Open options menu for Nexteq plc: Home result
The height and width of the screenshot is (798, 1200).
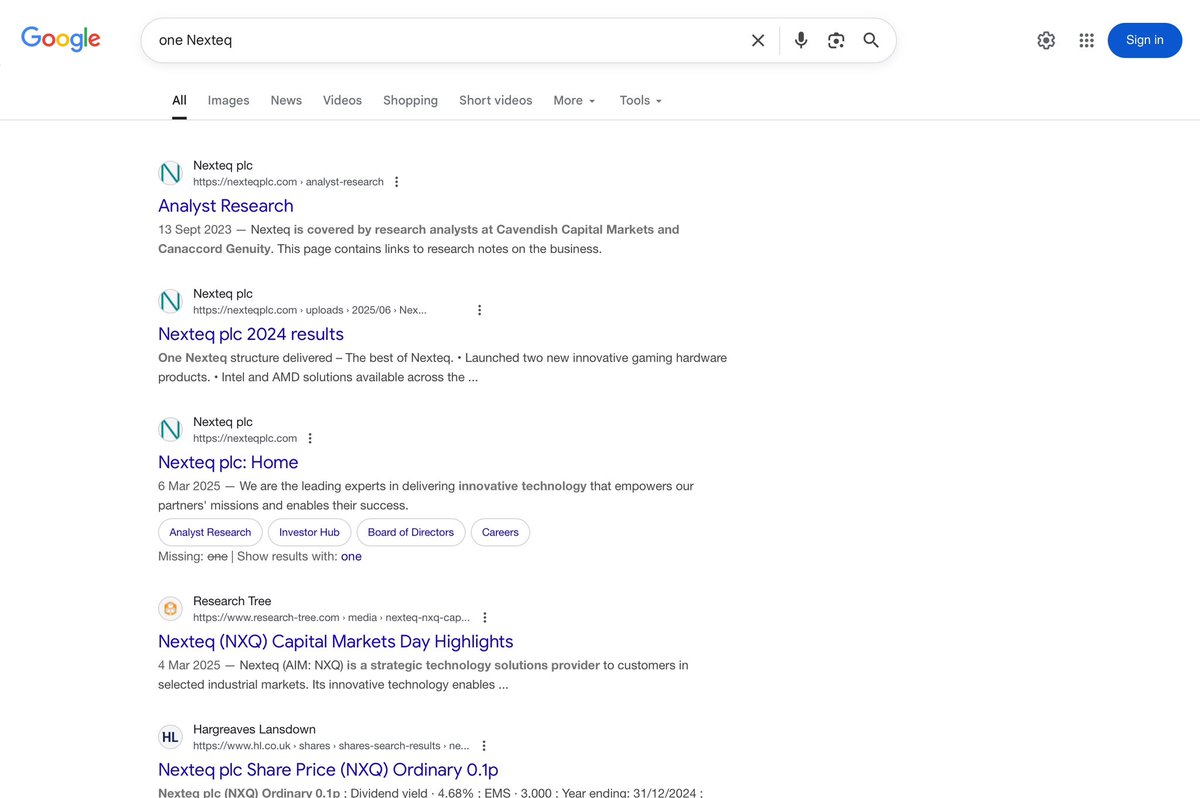[310, 438]
